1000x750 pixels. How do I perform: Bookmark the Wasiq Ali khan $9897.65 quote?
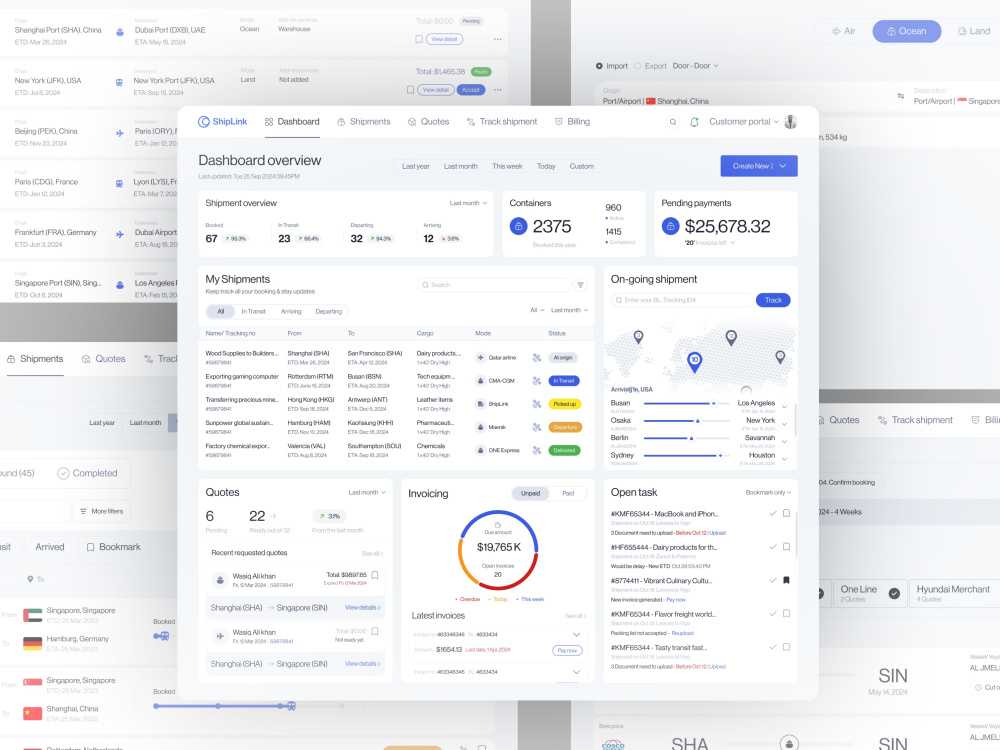[x=375, y=575]
